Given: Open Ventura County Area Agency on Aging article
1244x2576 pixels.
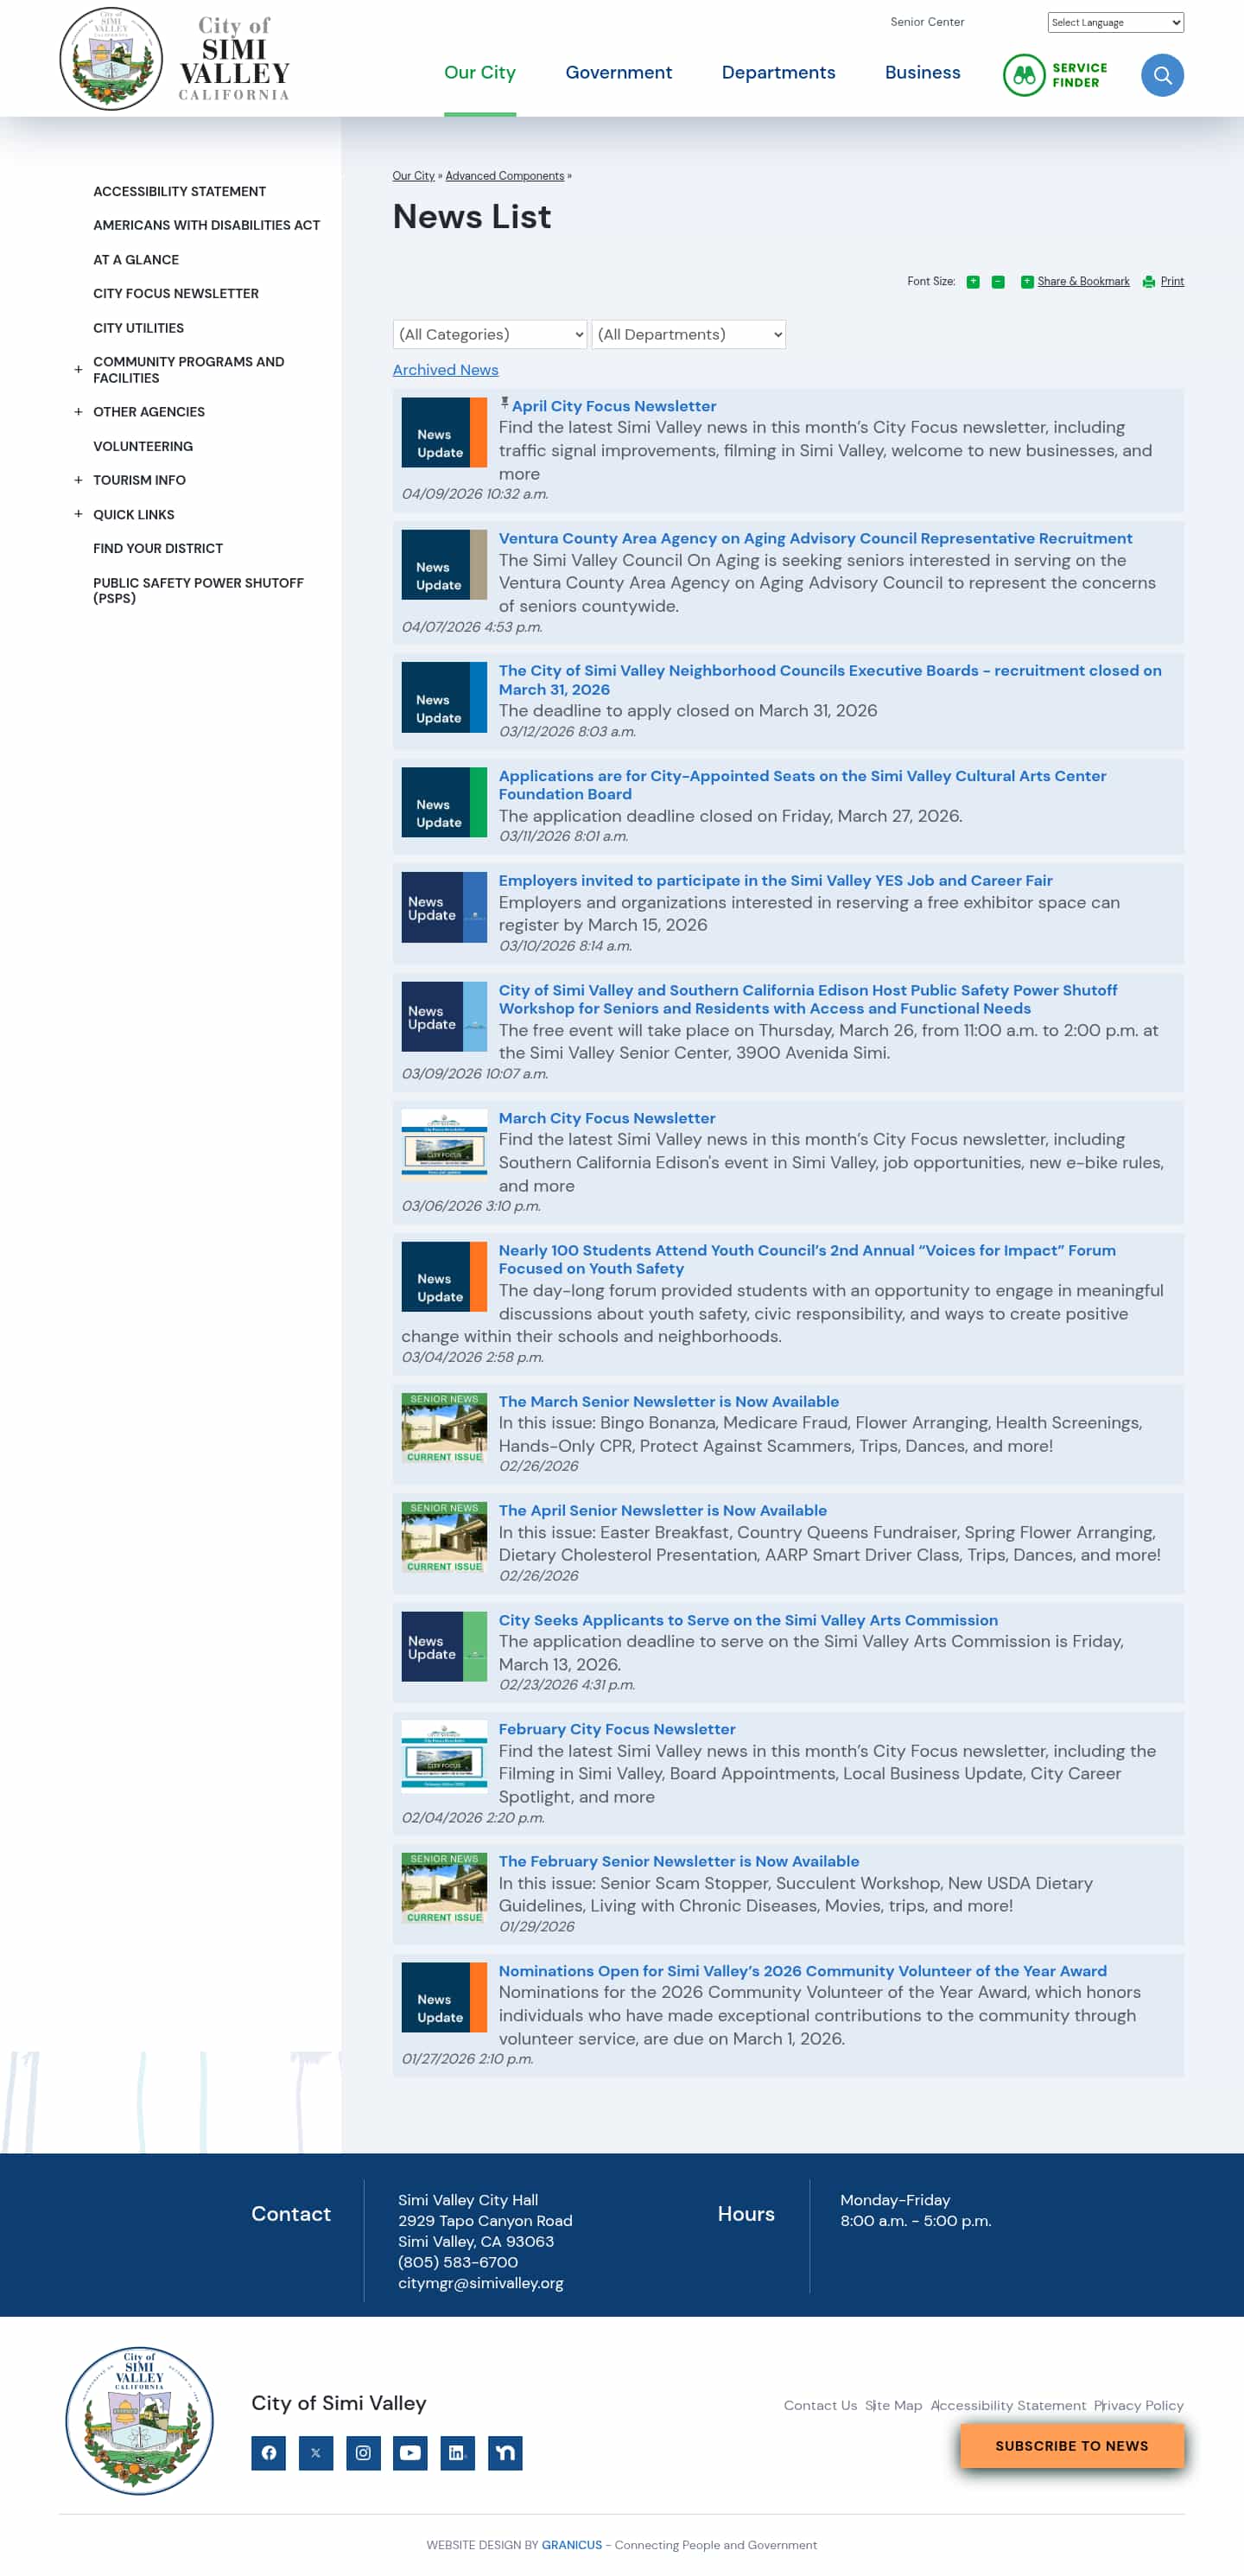Looking at the screenshot, I should point(815,538).
